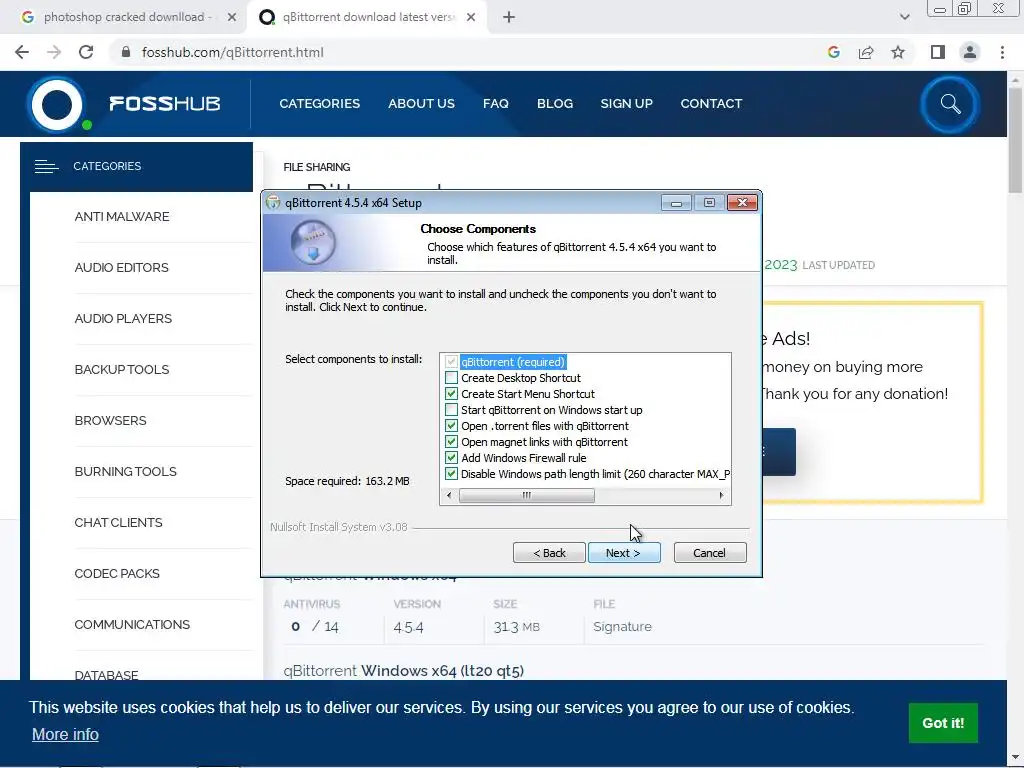Close the photoshop cracked download tab
This screenshot has width=1024, height=768.
[231, 17]
